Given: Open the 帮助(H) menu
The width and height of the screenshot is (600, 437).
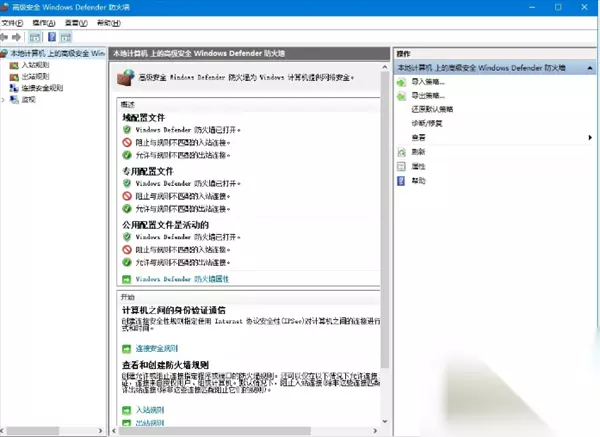Looking at the screenshot, I should point(109,23).
